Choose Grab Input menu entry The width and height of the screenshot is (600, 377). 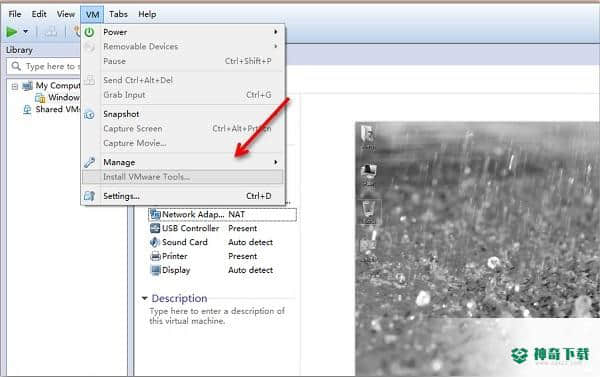pos(183,95)
